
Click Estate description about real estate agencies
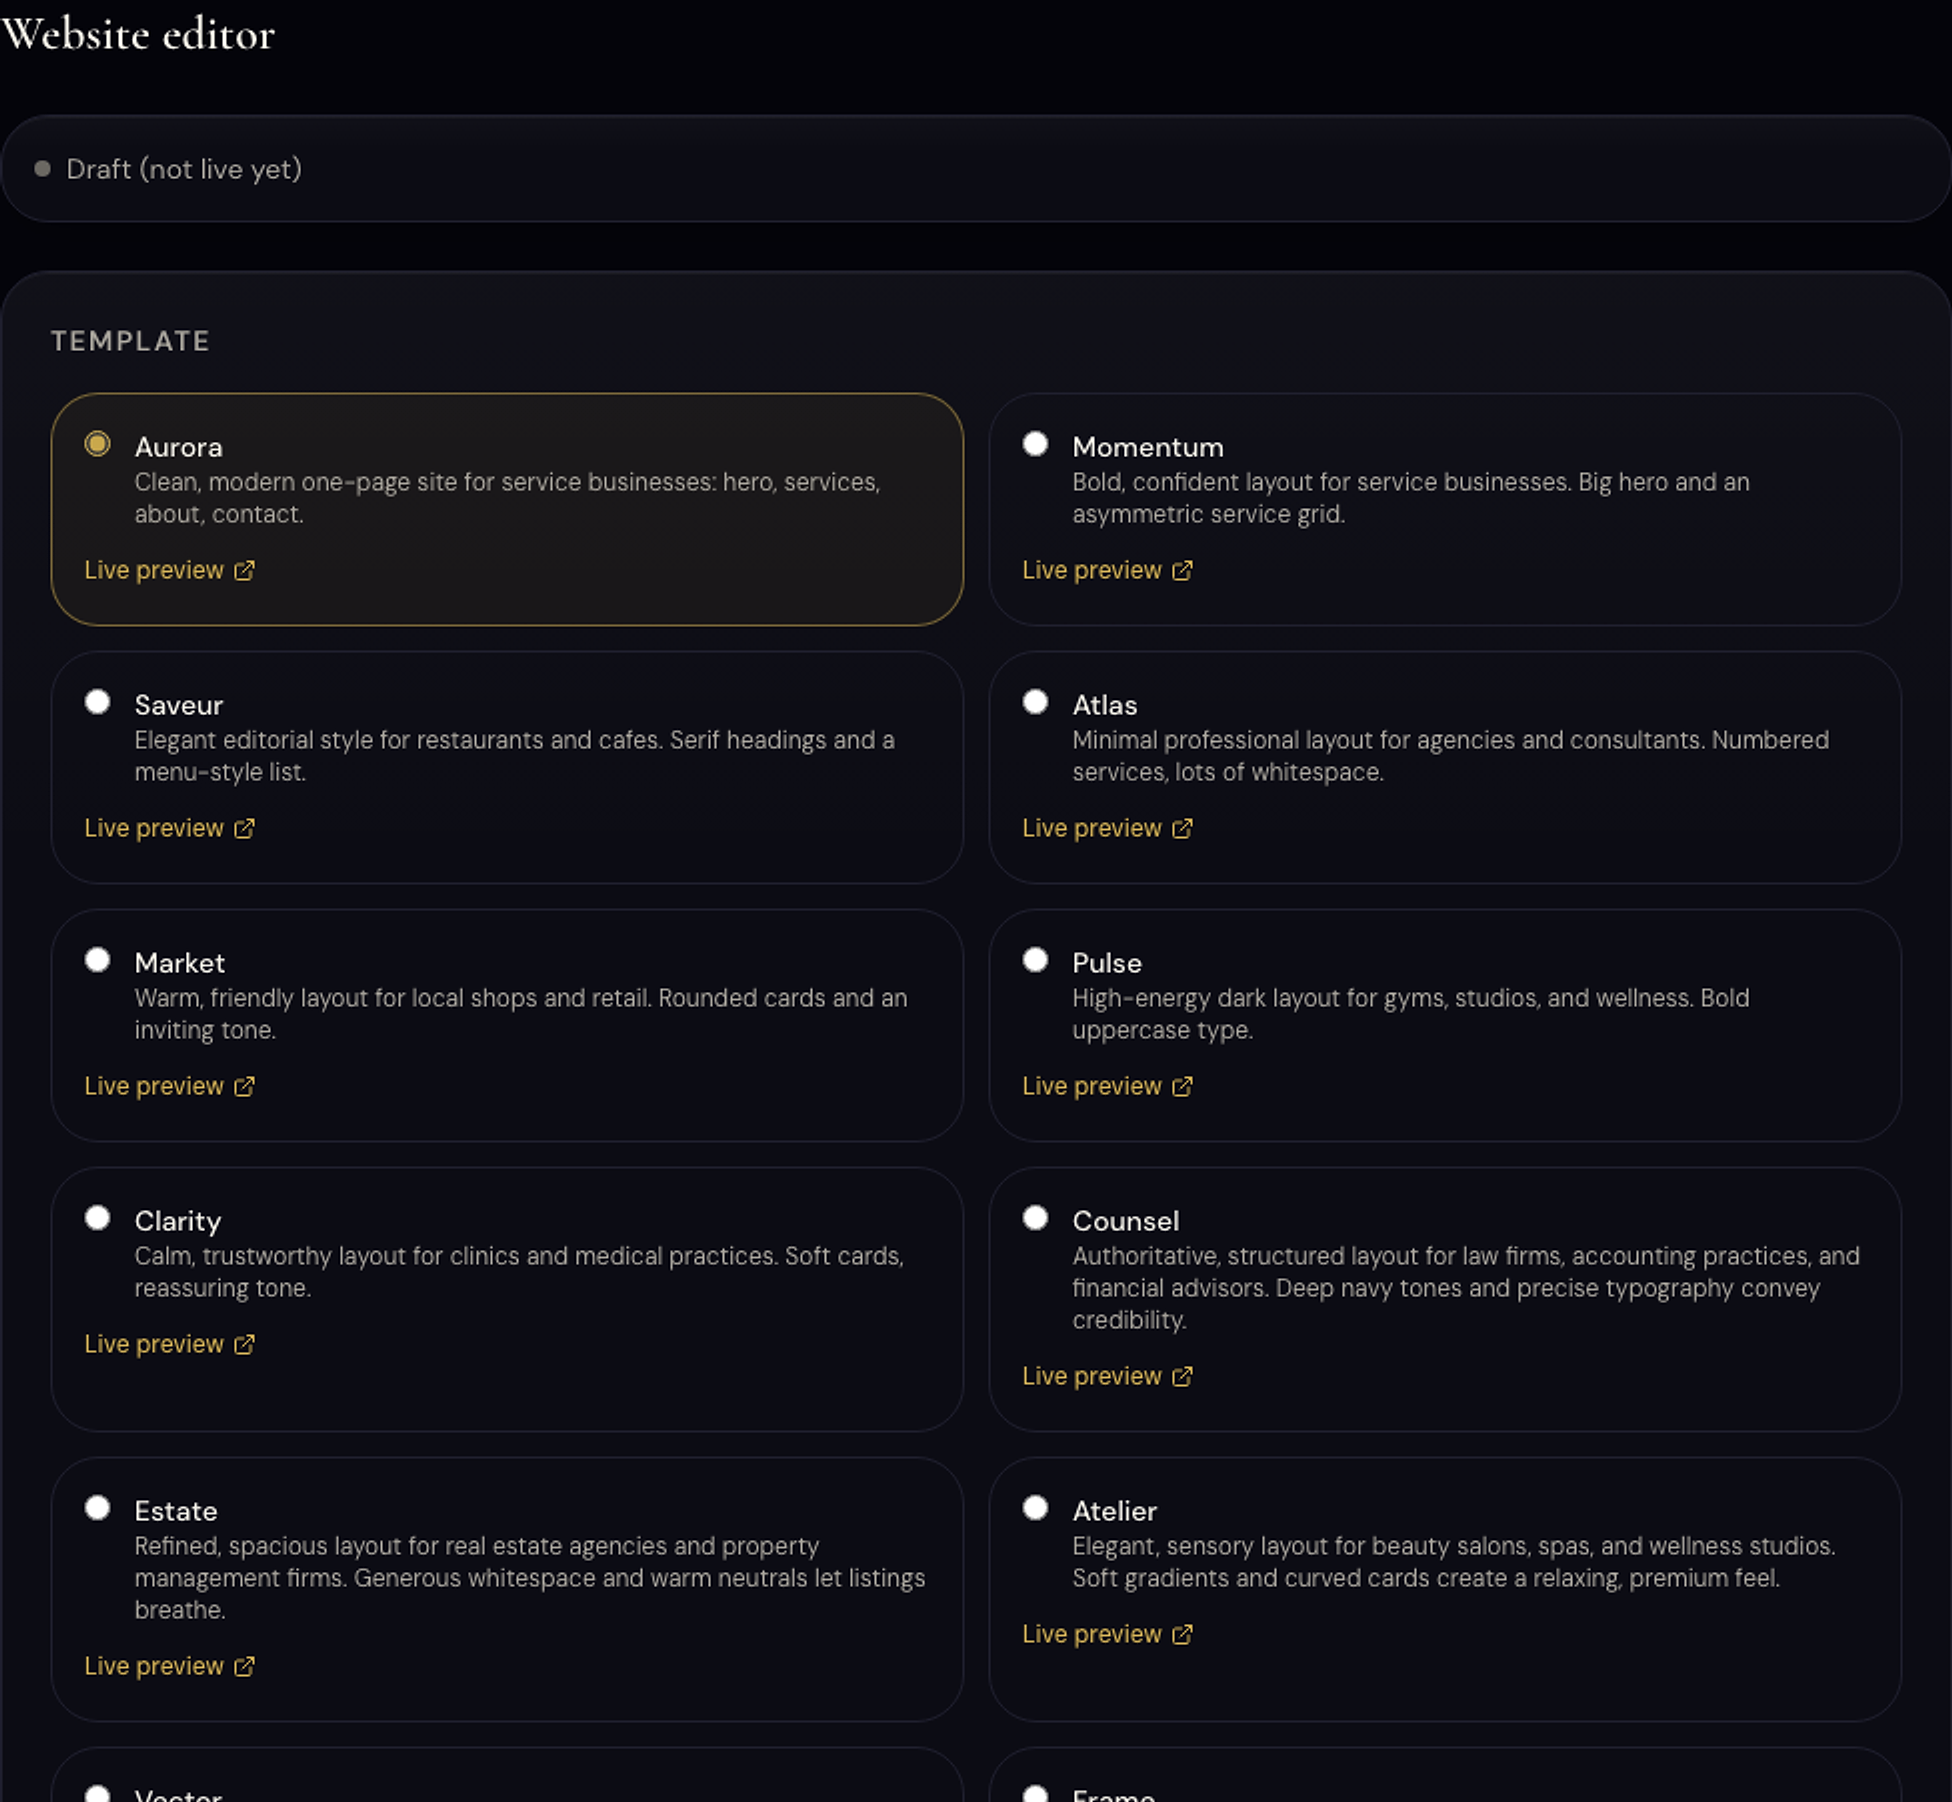click(x=530, y=1578)
